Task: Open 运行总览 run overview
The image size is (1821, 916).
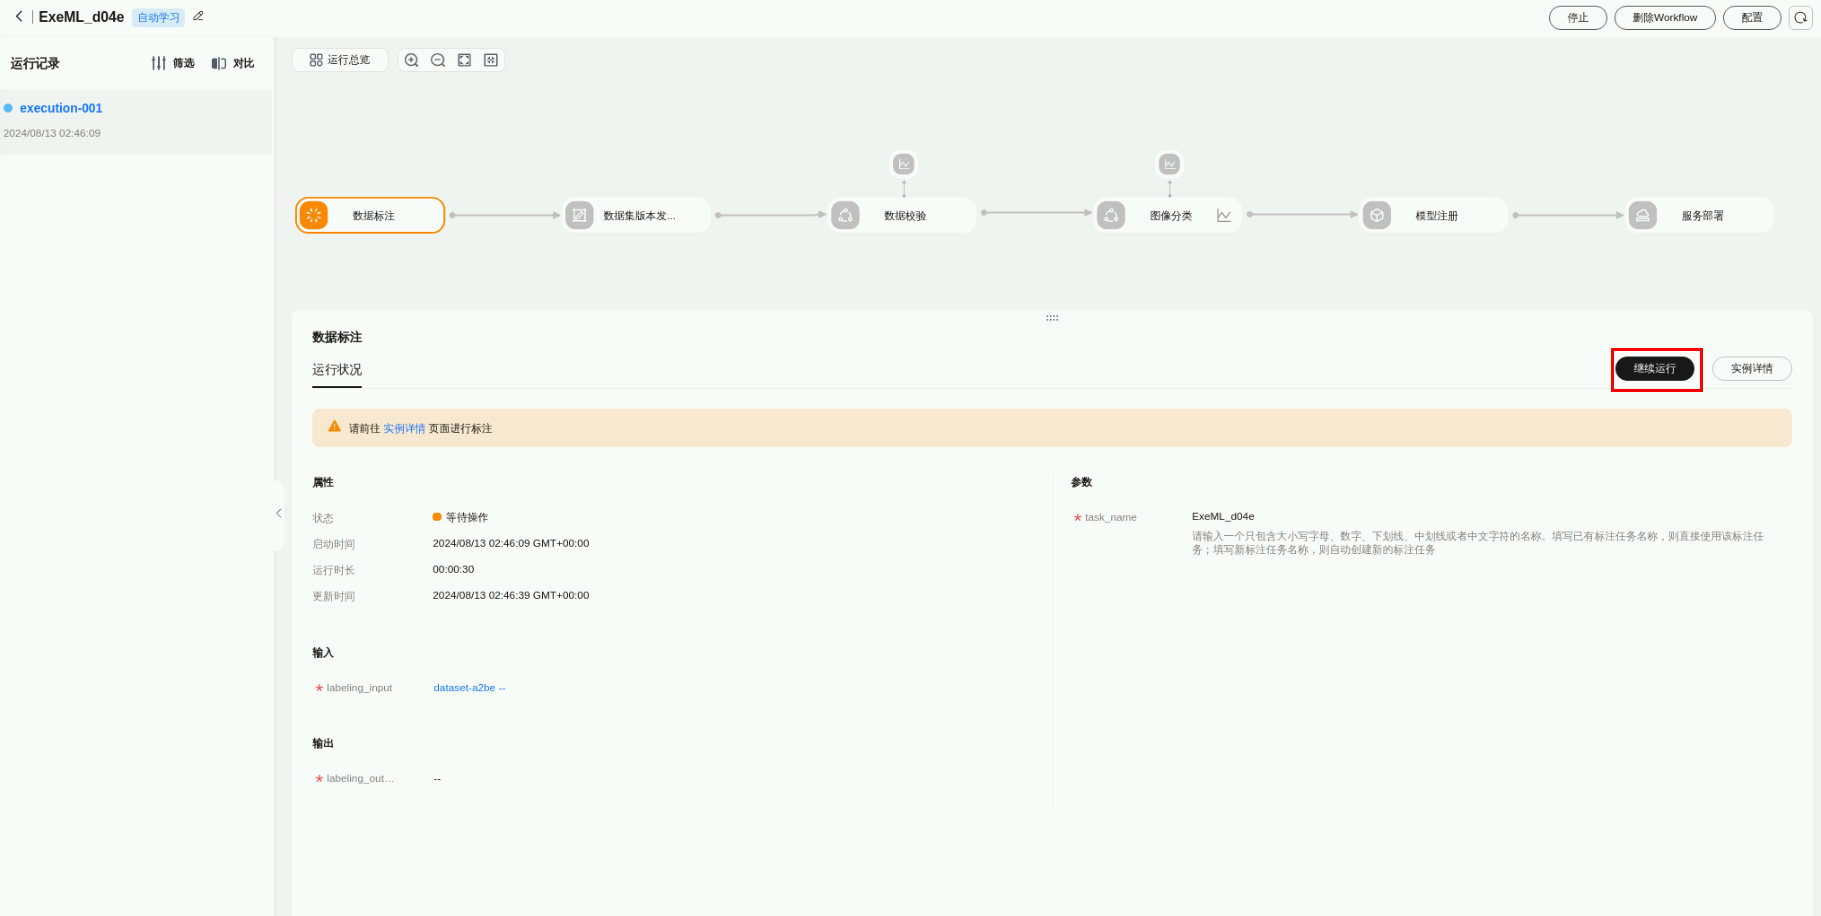Action: (x=340, y=60)
